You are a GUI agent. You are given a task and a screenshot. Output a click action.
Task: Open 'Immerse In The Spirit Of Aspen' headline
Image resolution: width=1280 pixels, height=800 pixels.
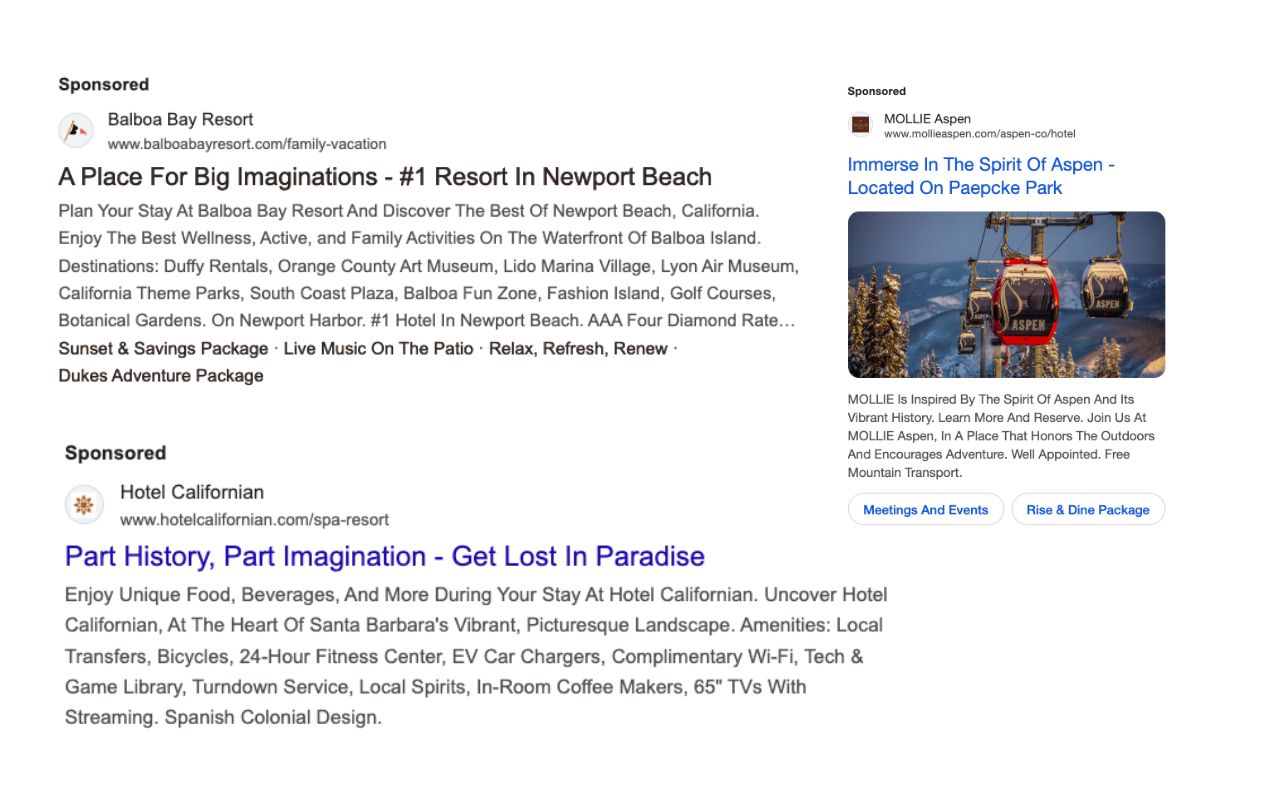[981, 176]
